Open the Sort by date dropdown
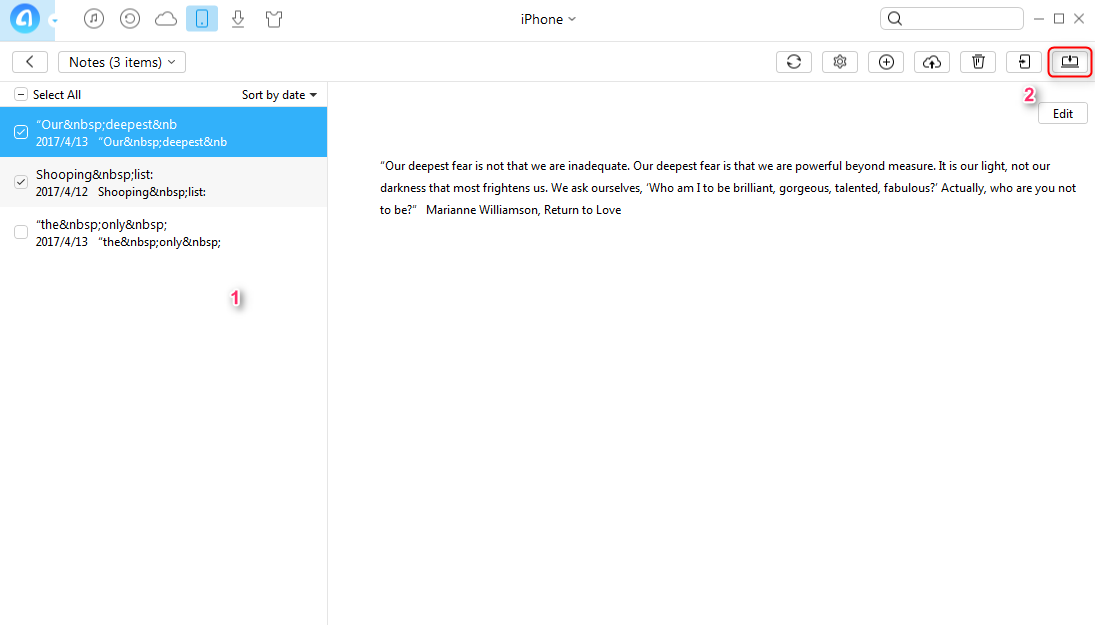This screenshot has width=1095, height=625. tap(279, 95)
